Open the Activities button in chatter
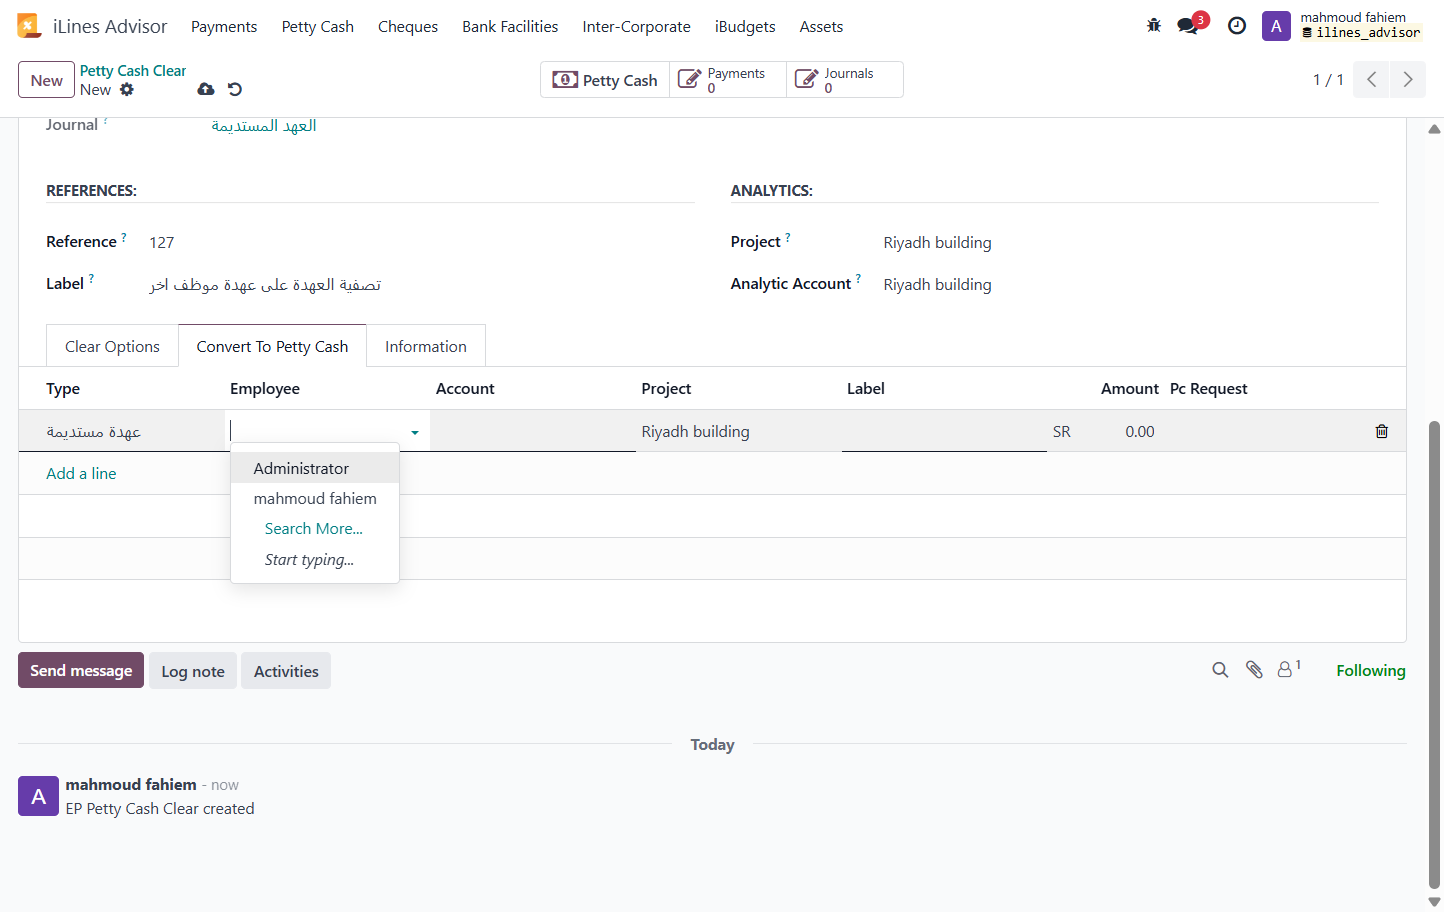1444x912 pixels. tap(286, 671)
